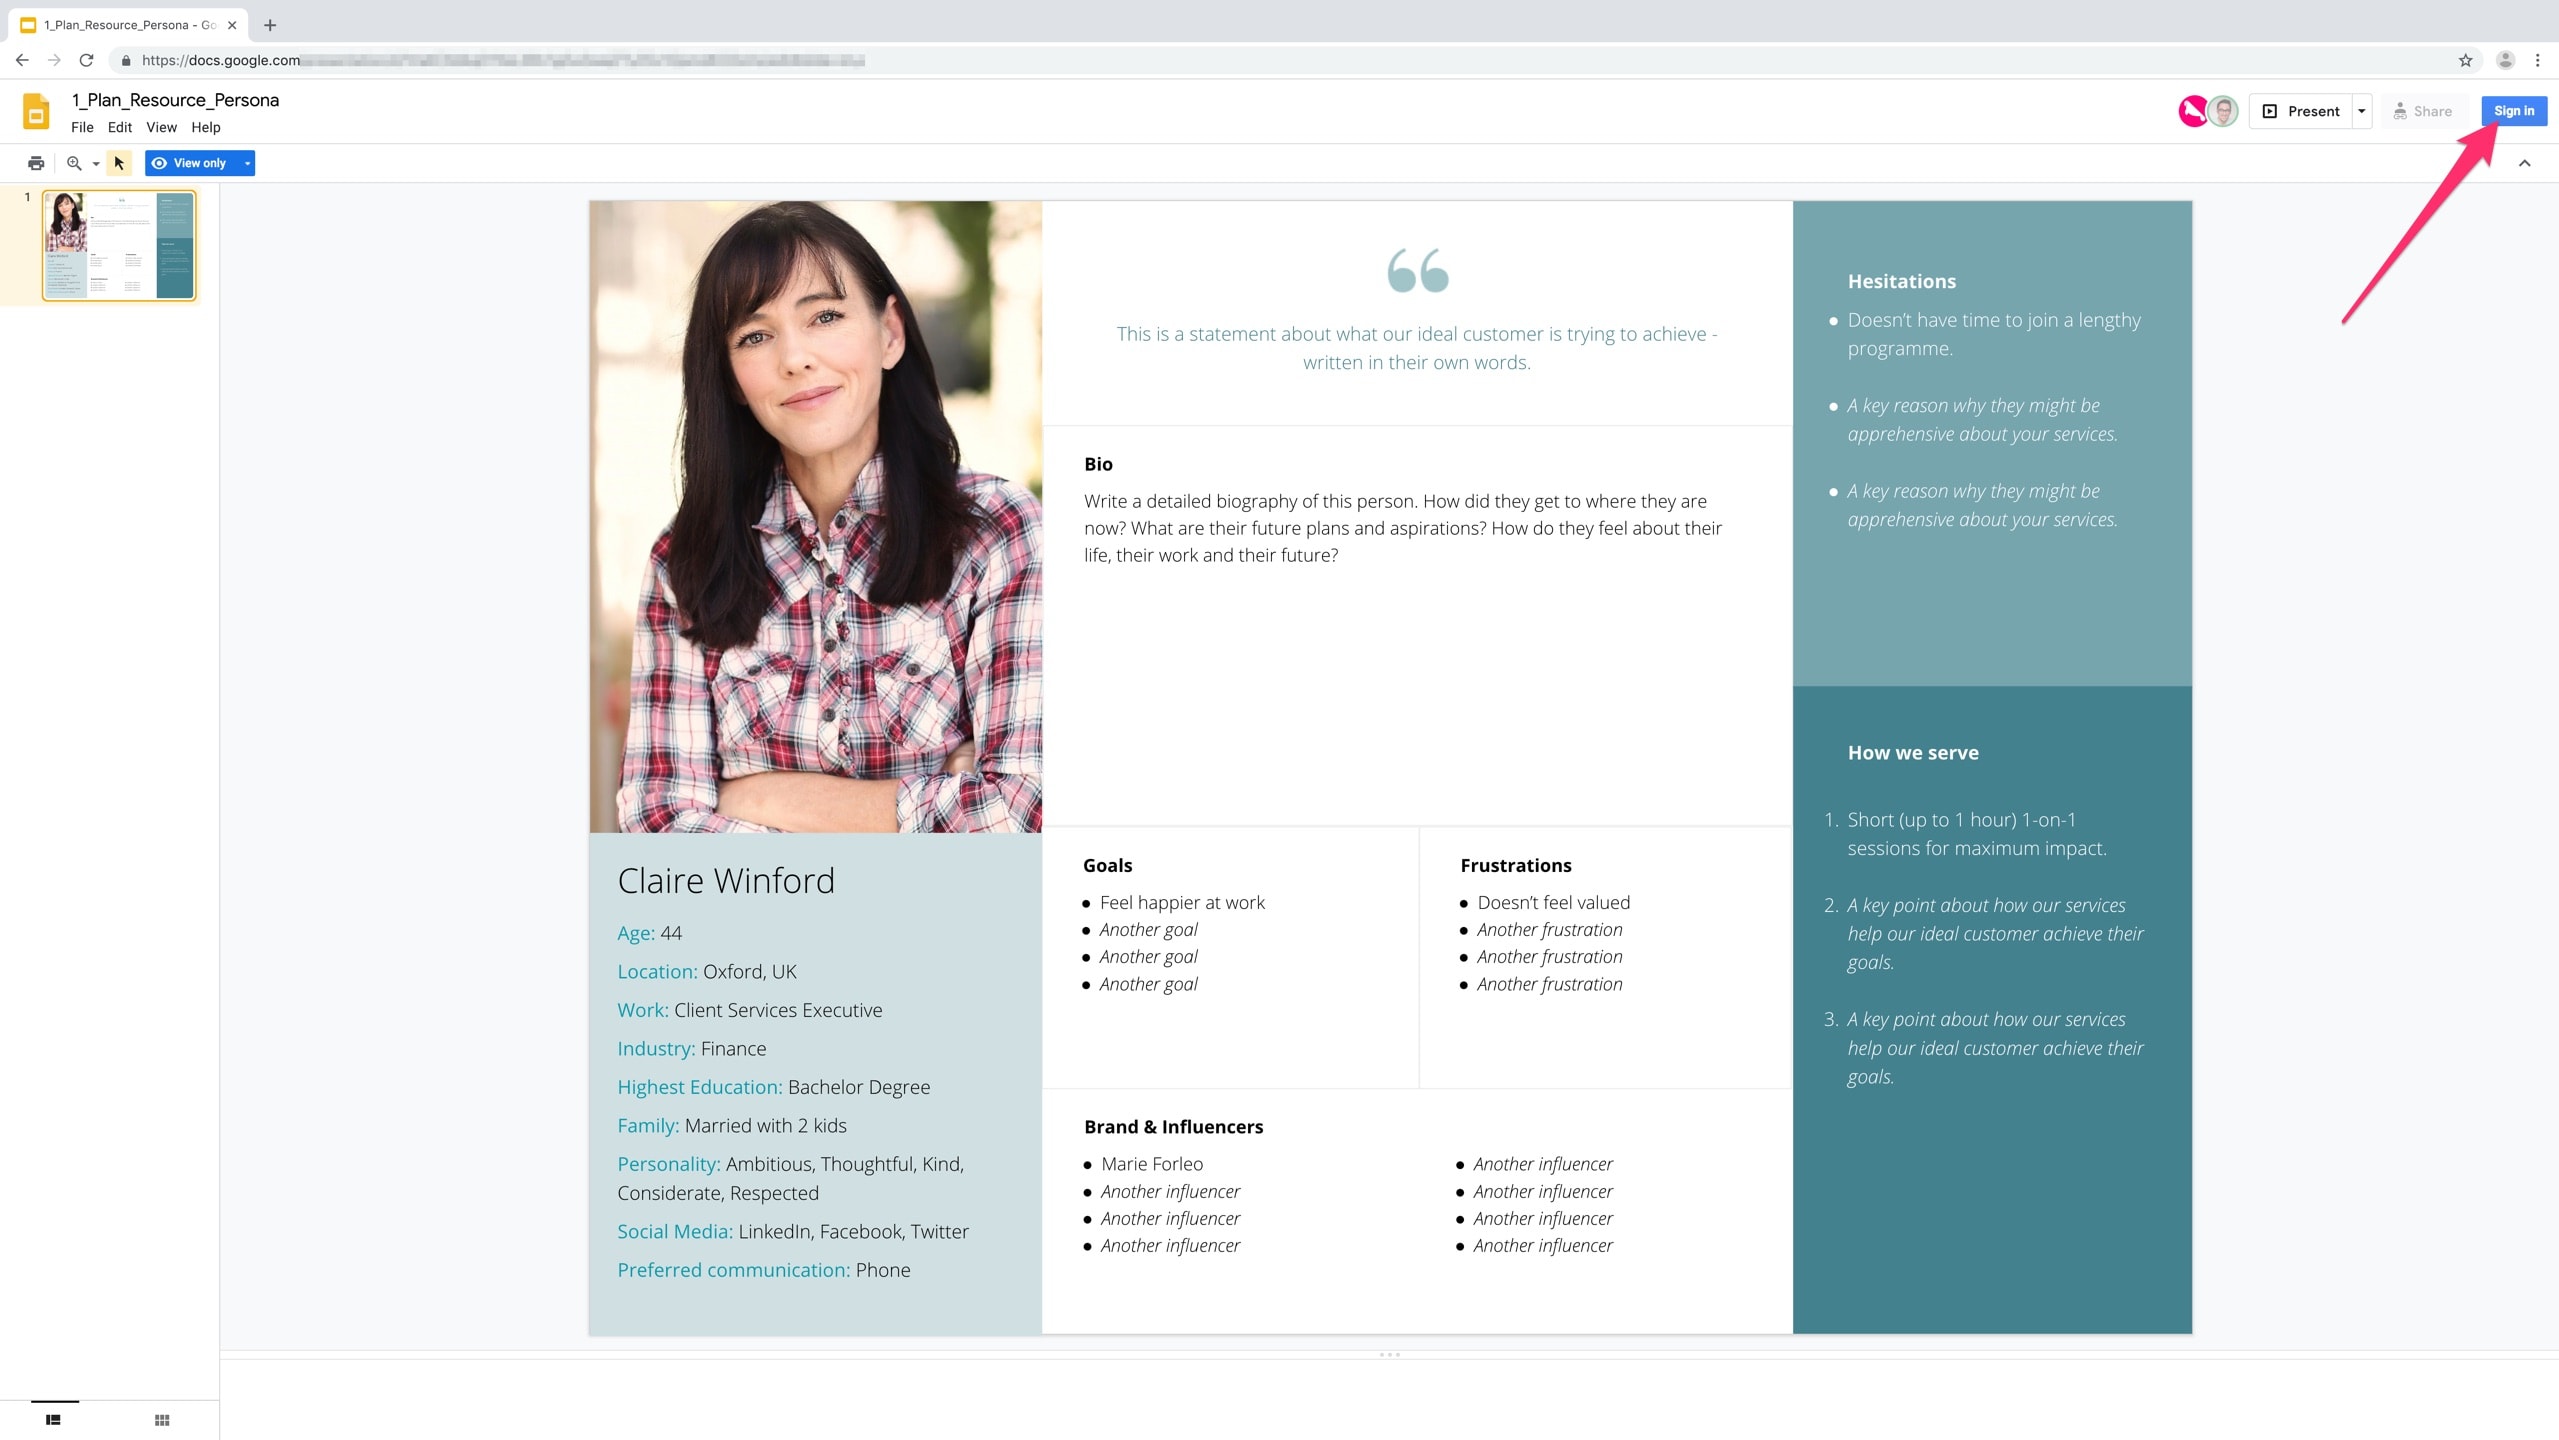The image size is (2559, 1440).
Task: Click the blue Sign in button
Action: click(2513, 111)
